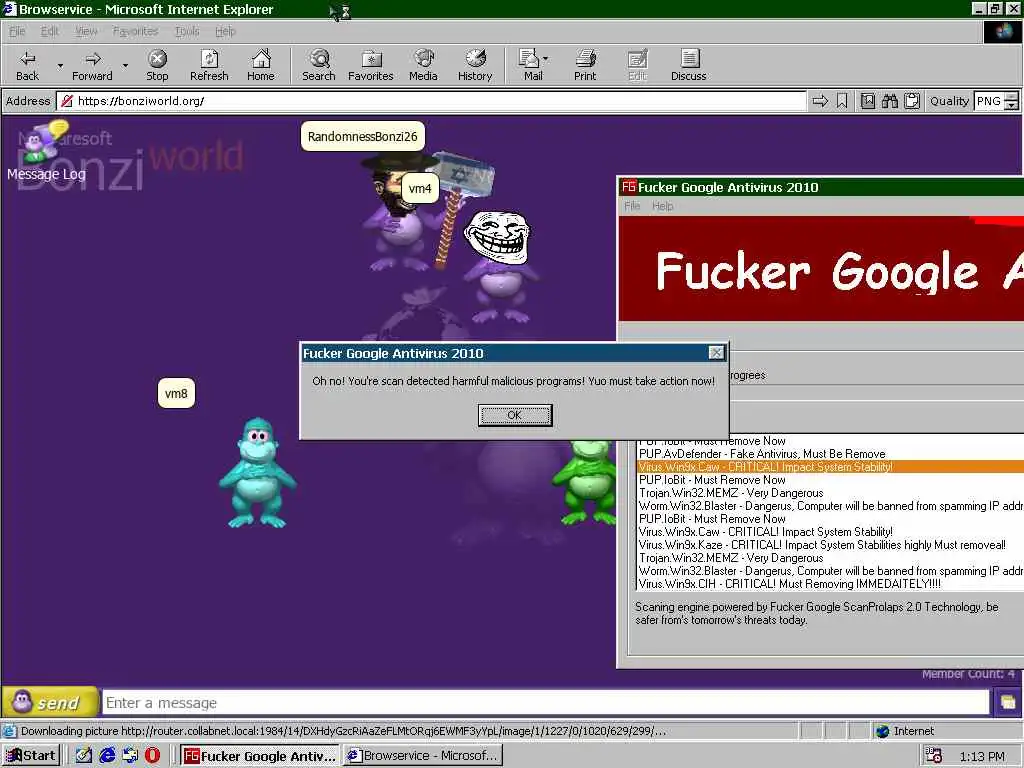Click the system tray icon beside the clock
Image resolution: width=1024 pixels, height=768 pixels.
pyautogui.click(x=934, y=756)
